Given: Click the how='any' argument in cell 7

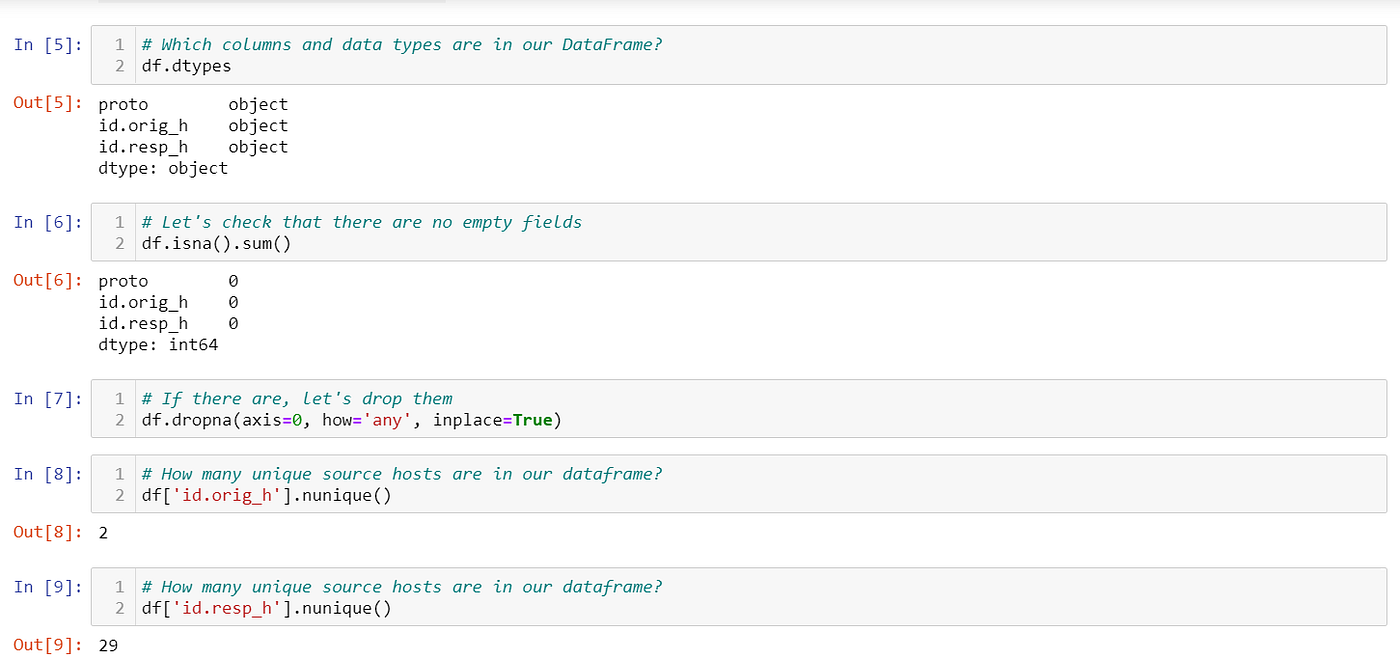Looking at the screenshot, I should coord(367,420).
